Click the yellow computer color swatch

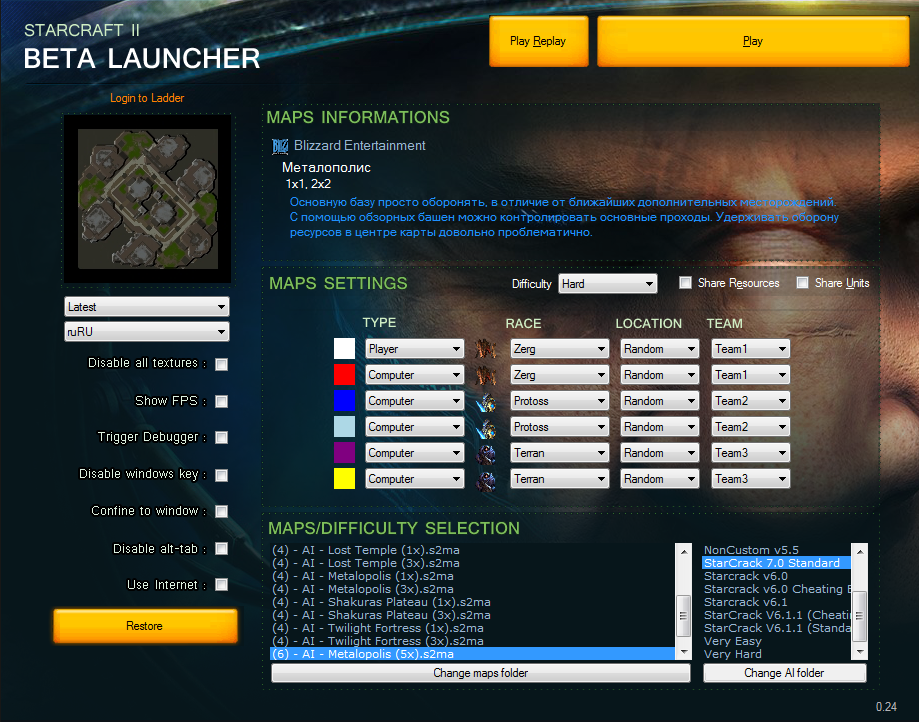pyautogui.click(x=344, y=479)
